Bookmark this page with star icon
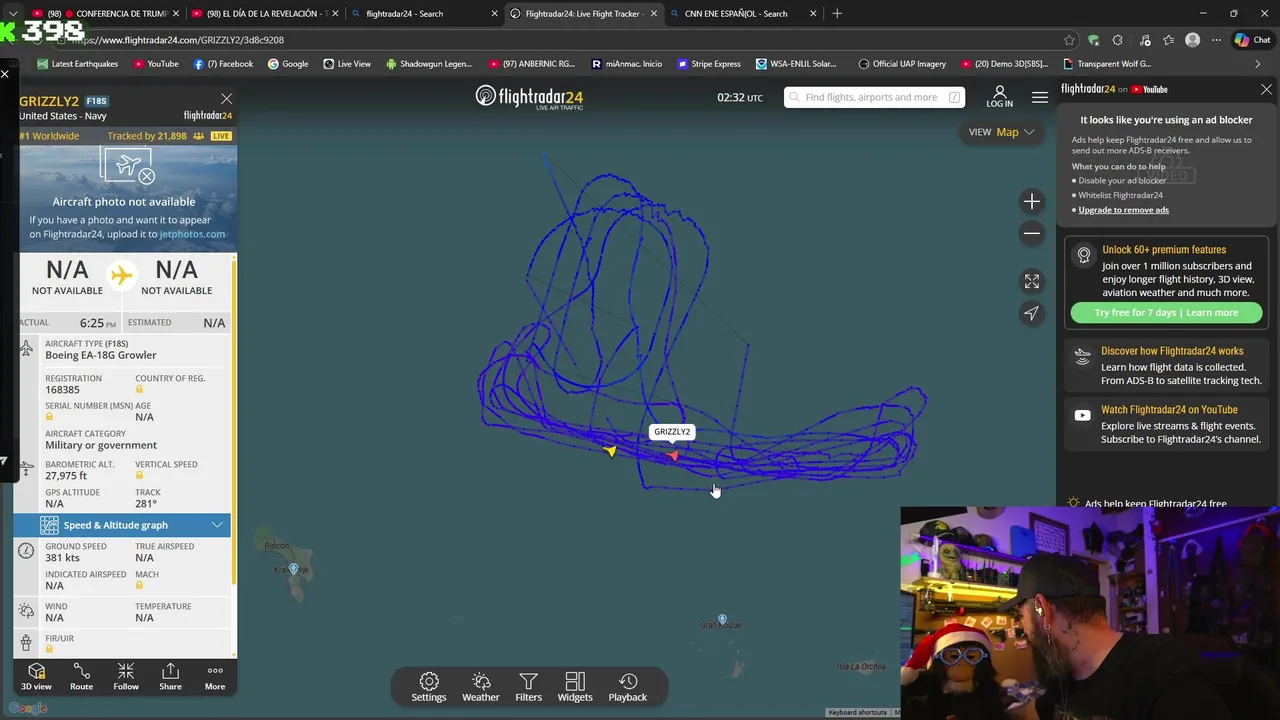This screenshot has height=720, width=1280. (1069, 40)
